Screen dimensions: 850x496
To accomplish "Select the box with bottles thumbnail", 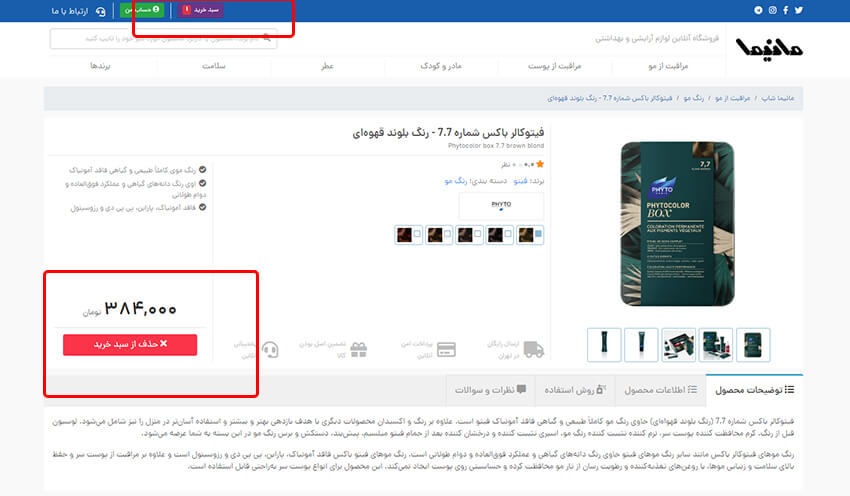I will (x=716, y=345).
